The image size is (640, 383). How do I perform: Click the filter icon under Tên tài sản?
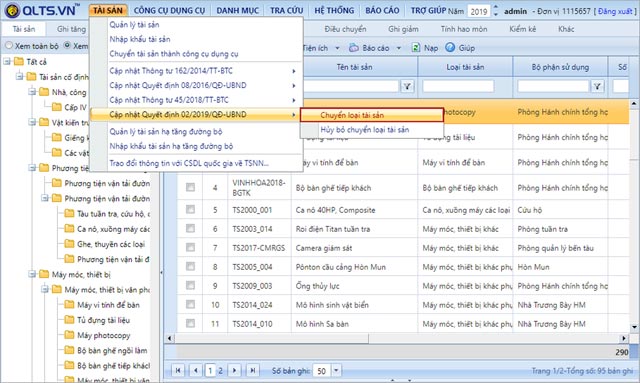(x=407, y=86)
